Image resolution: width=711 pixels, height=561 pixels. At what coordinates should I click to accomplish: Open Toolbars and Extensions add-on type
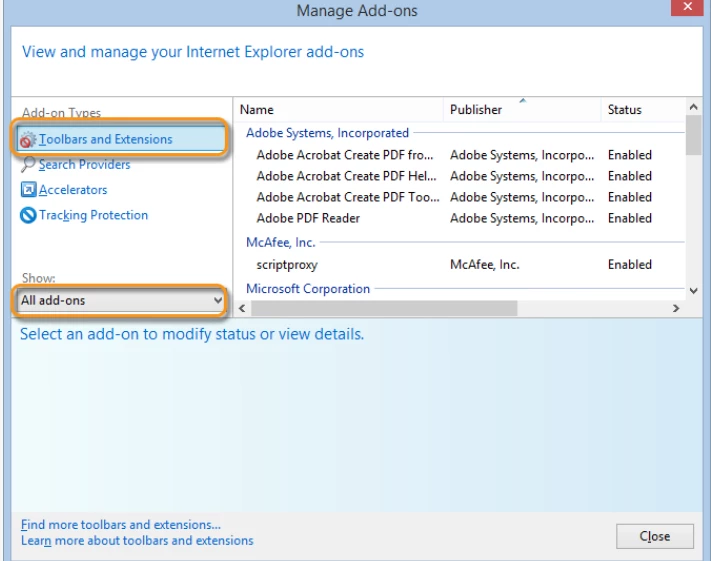120,139
